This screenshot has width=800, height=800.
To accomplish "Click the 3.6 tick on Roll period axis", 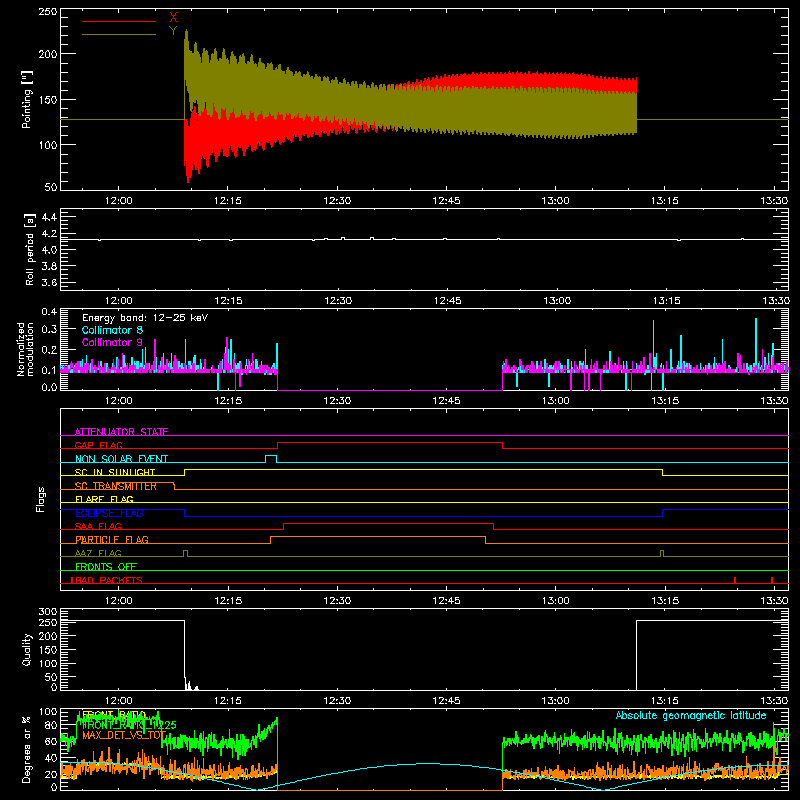I will click(x=48, y=282).
